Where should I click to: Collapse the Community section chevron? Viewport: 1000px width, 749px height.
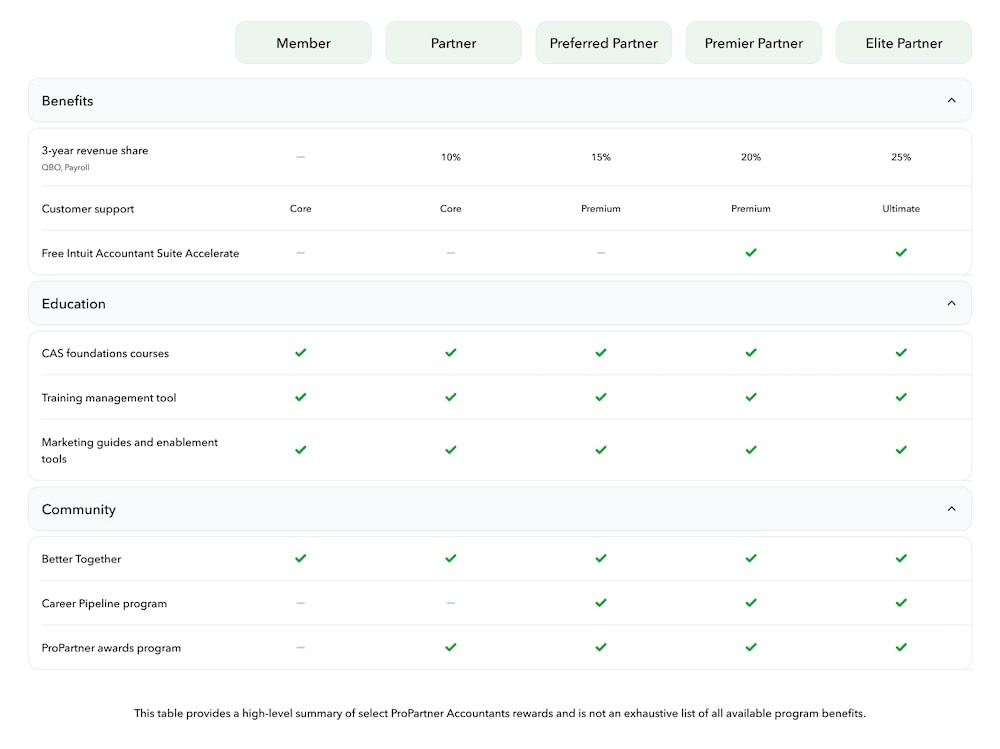[x=951, y=508]
